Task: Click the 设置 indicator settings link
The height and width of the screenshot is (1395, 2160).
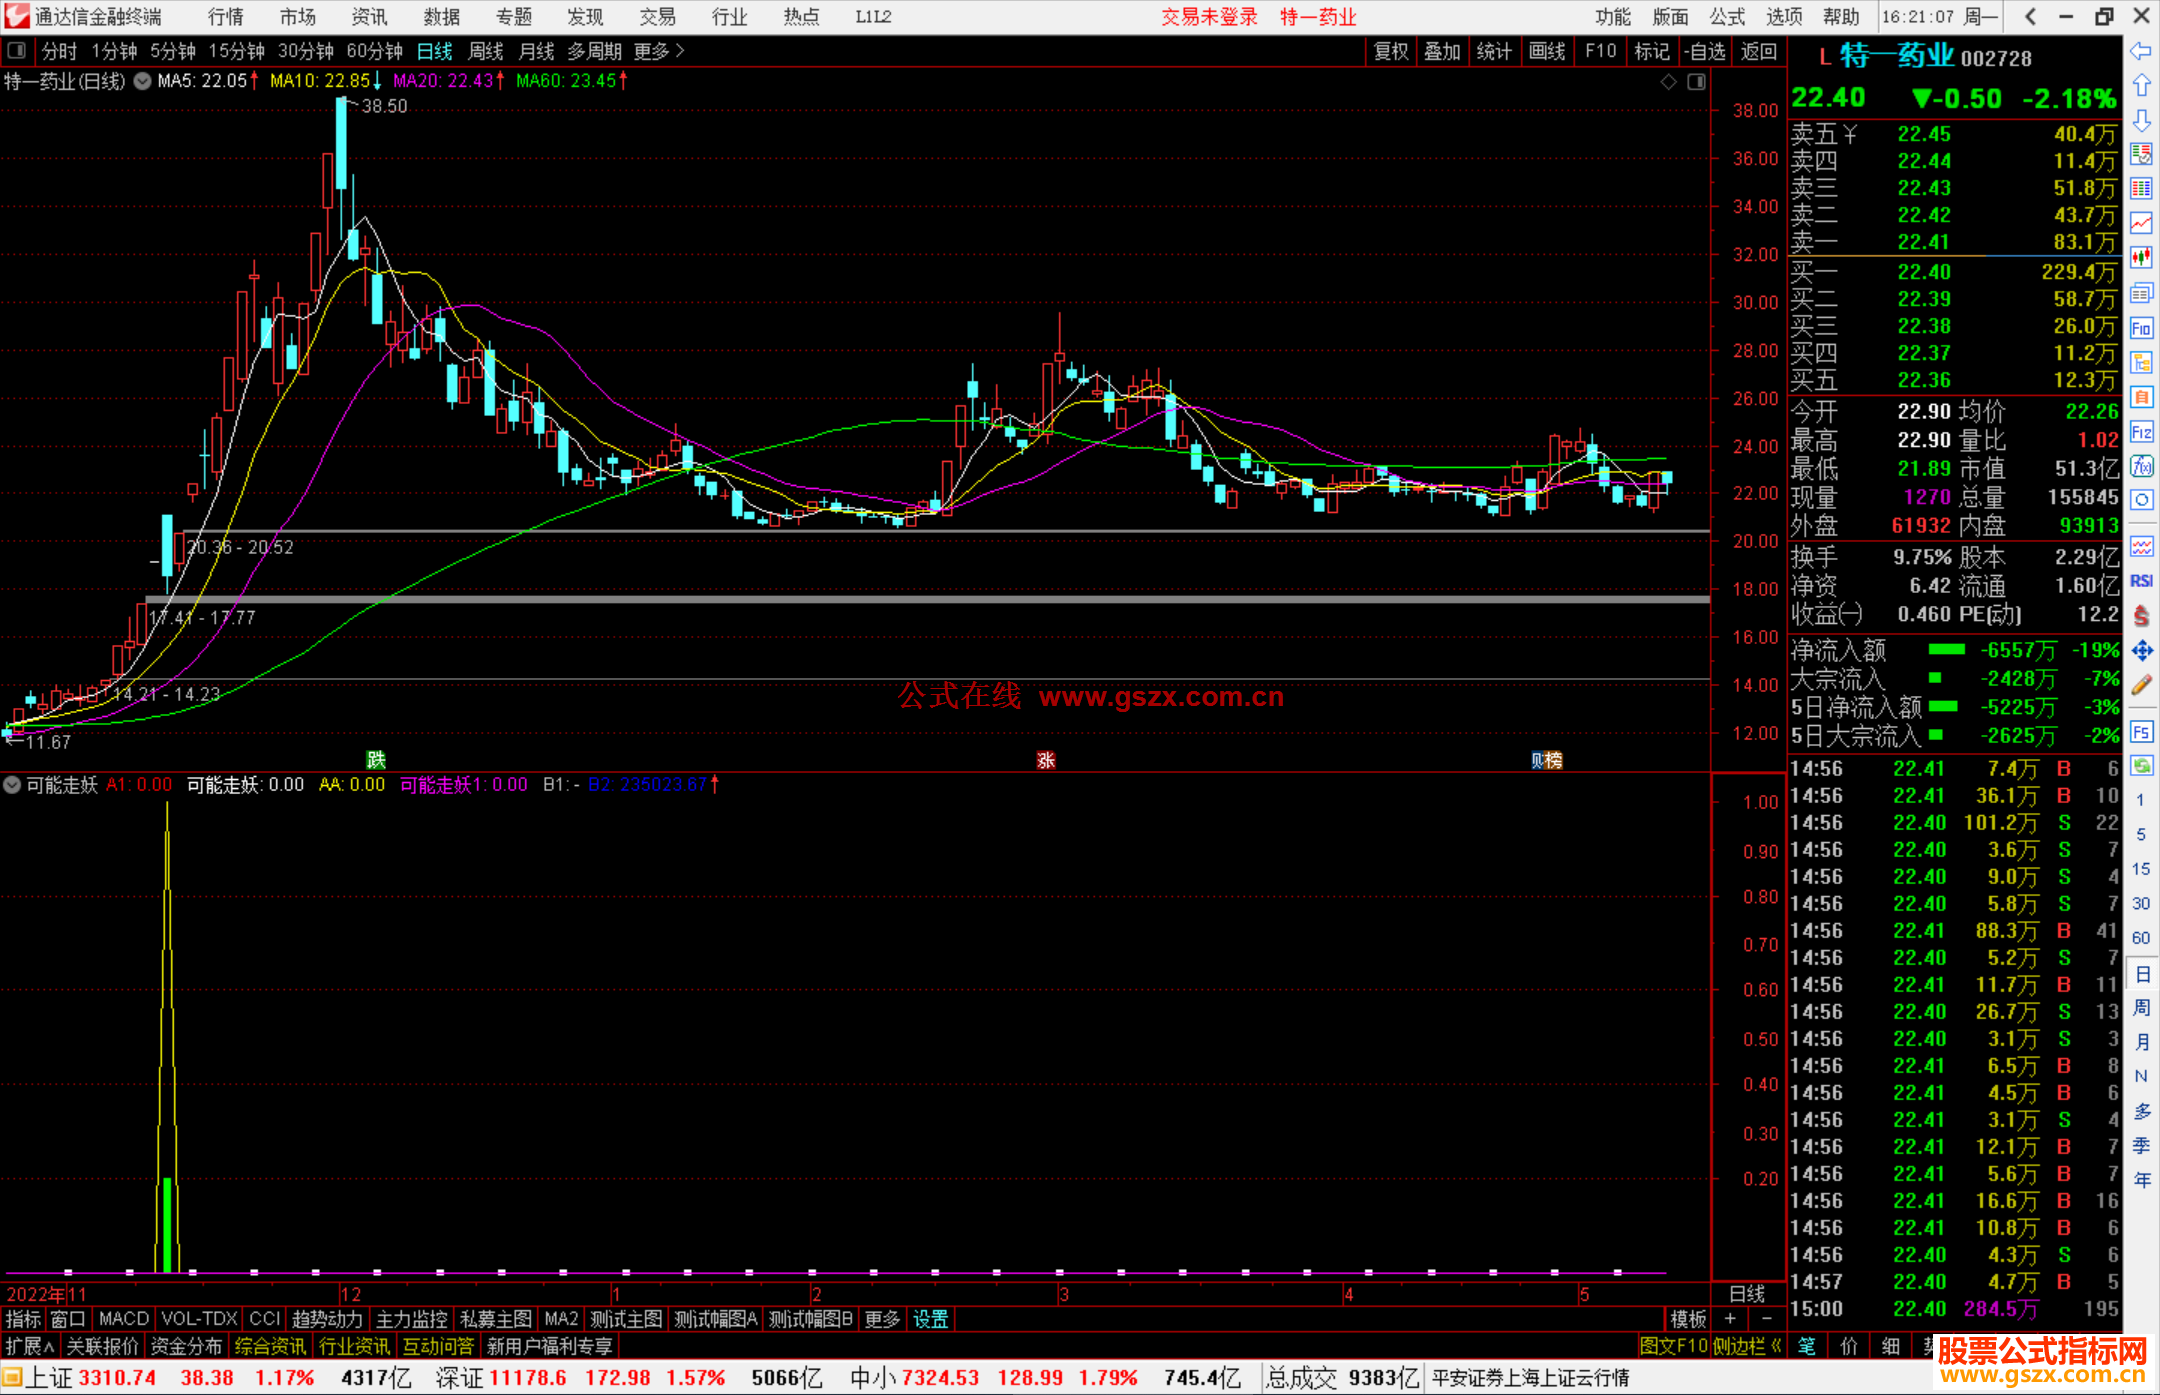Action: click(930, 1319)
